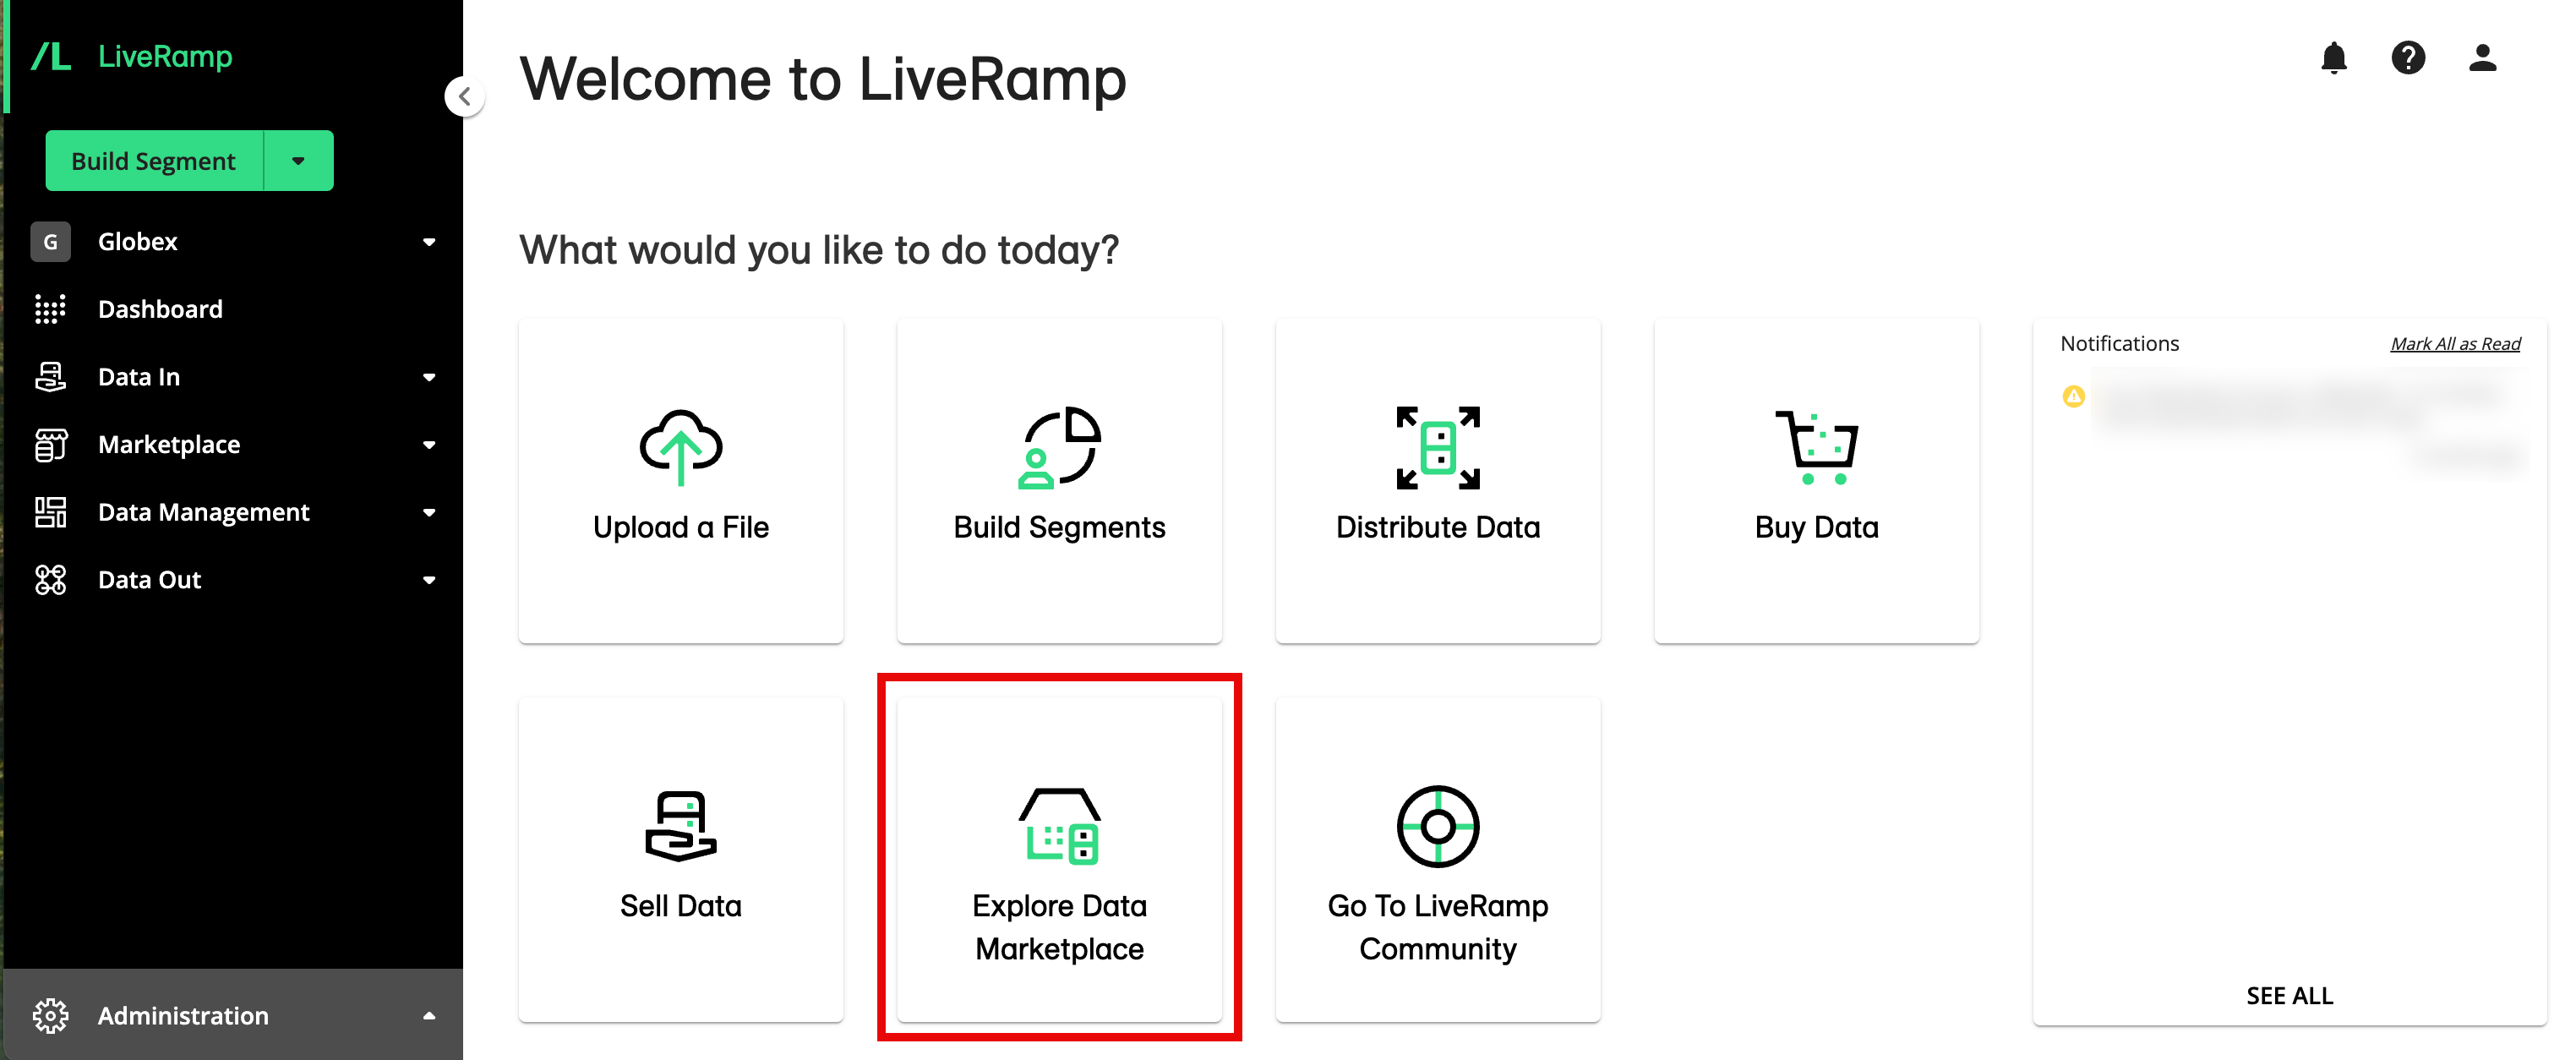The width and height of the screenshot is (2576, 1060).
Task: Expand the Data Management menu arrow
Action: coord(429,512)
